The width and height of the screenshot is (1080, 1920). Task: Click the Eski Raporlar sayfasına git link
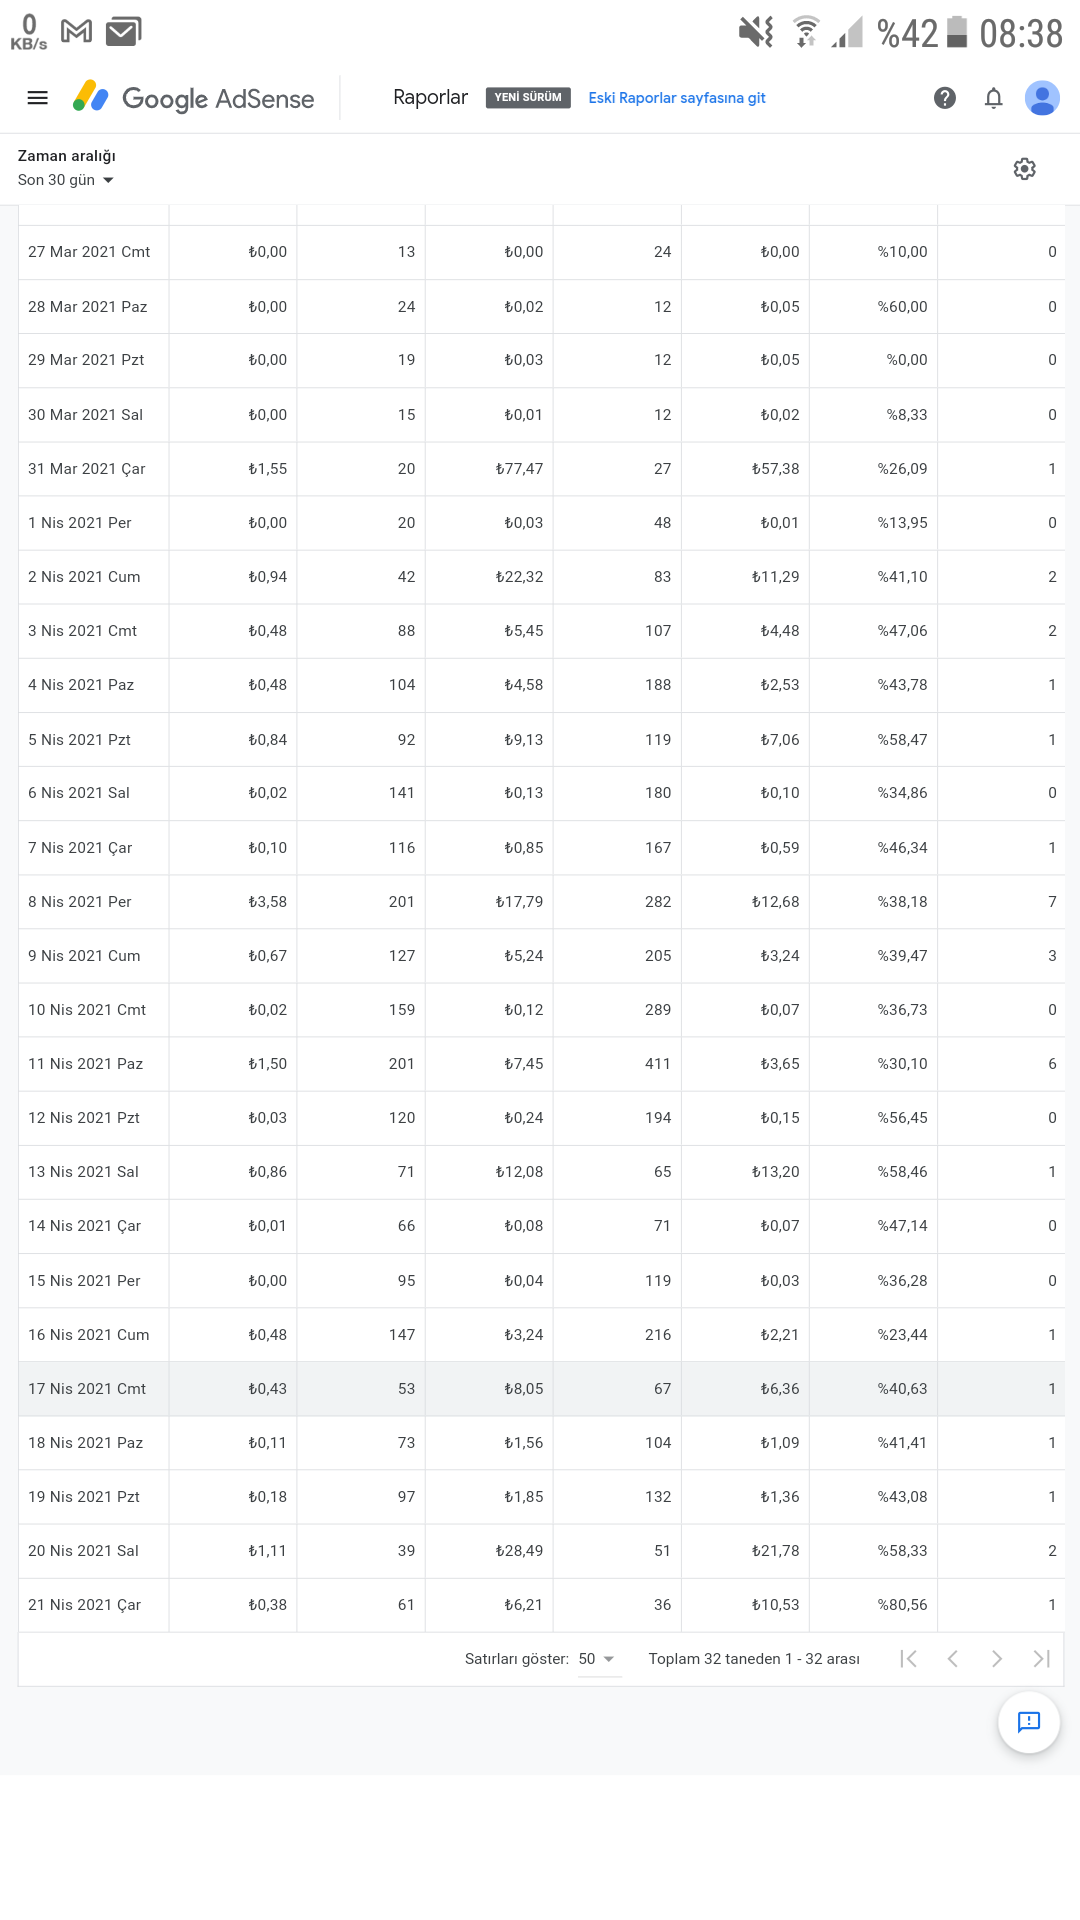tap(677, 98)
